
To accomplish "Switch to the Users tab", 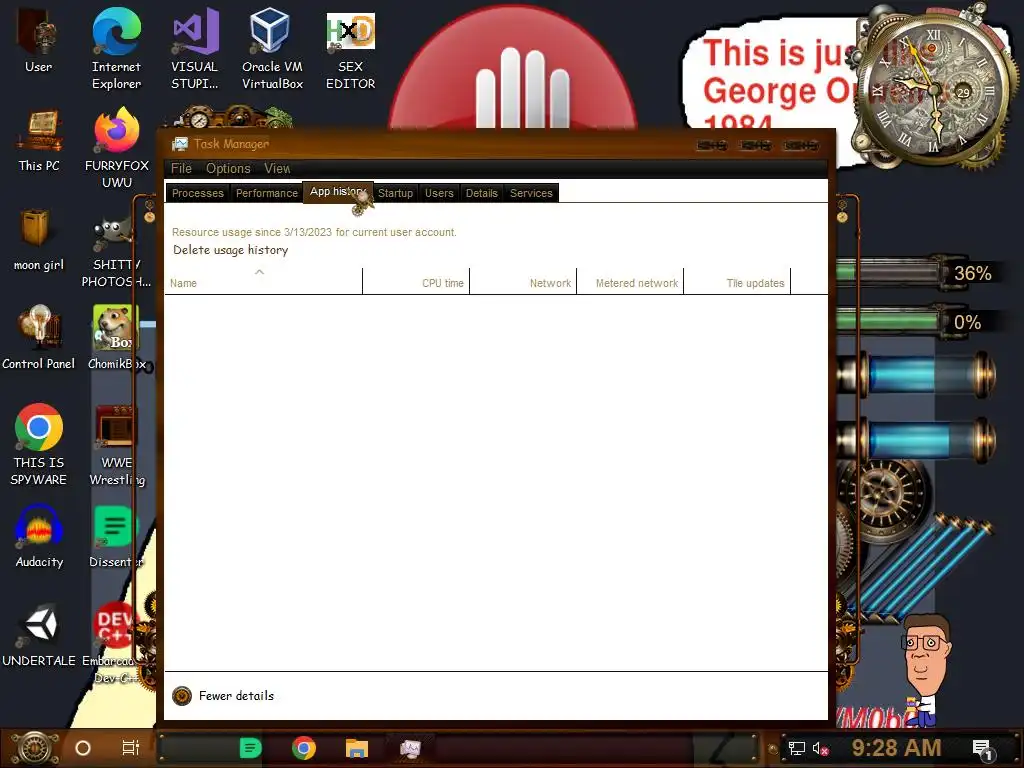I will 439,193.
